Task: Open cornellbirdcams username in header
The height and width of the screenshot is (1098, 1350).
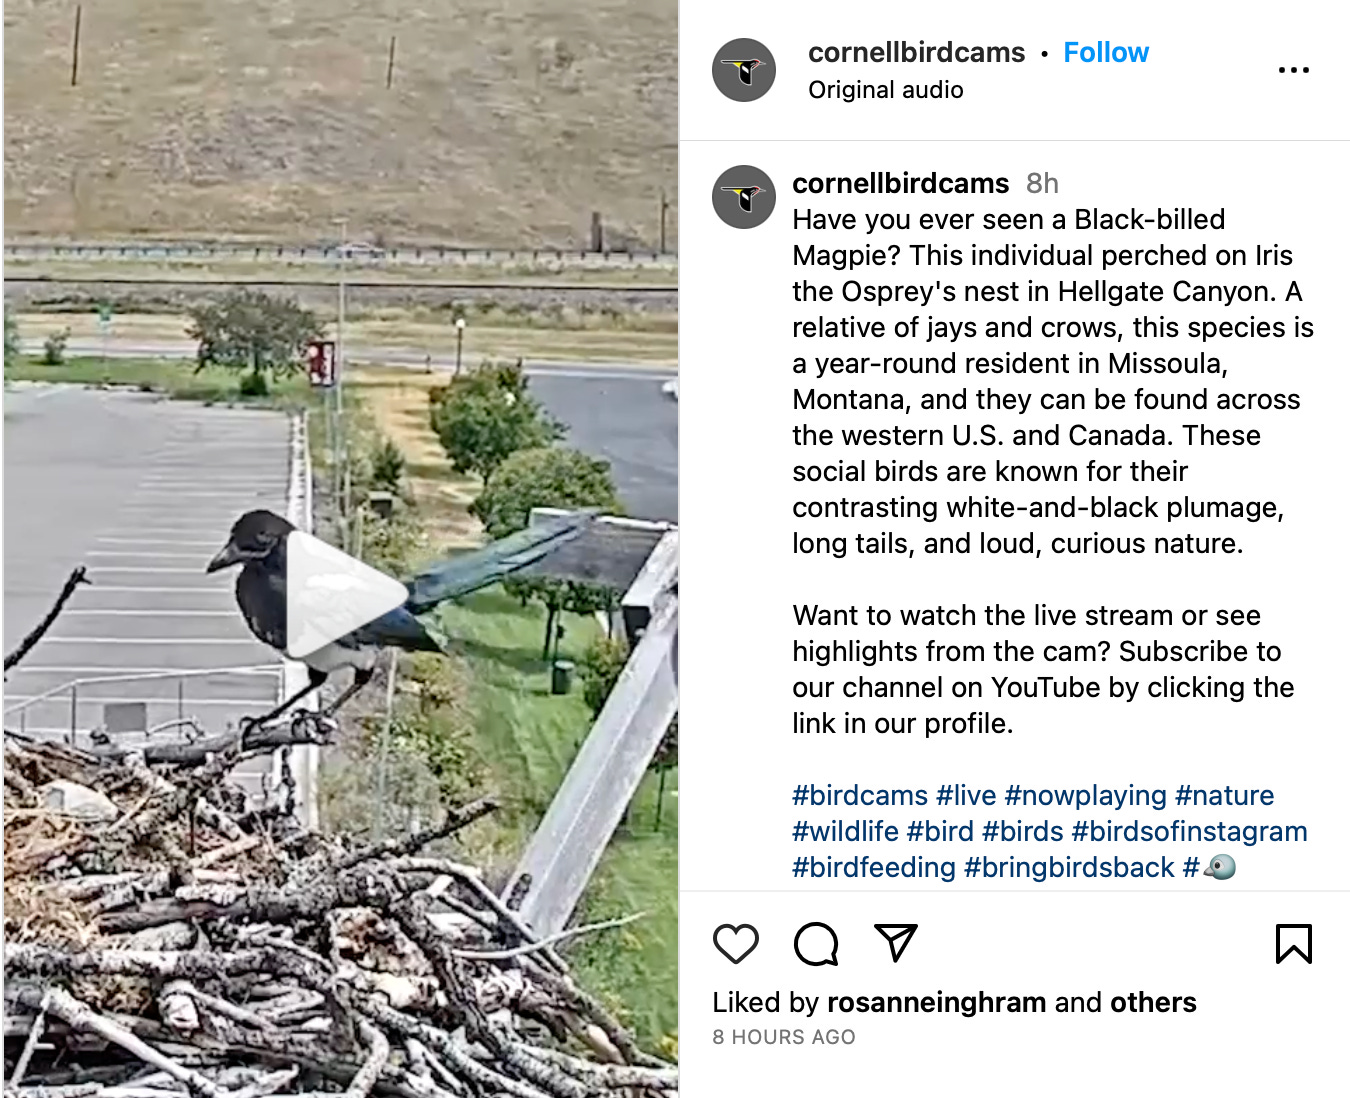Action: click(917, 52)
